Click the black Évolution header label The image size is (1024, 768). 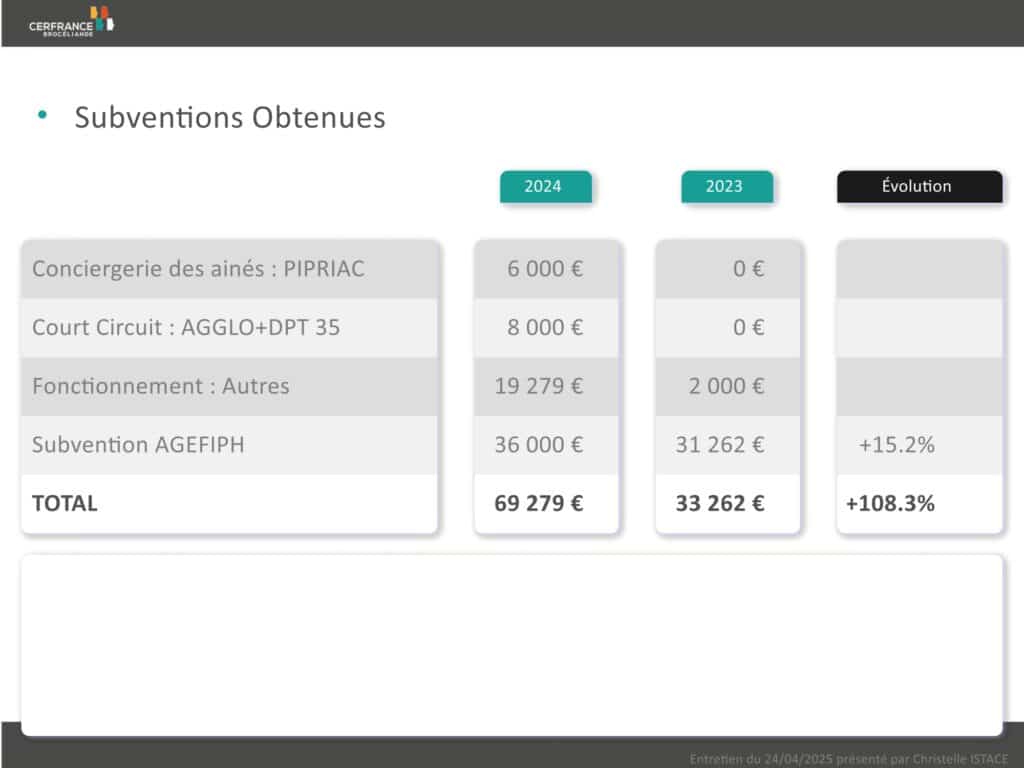pos(920,187)
